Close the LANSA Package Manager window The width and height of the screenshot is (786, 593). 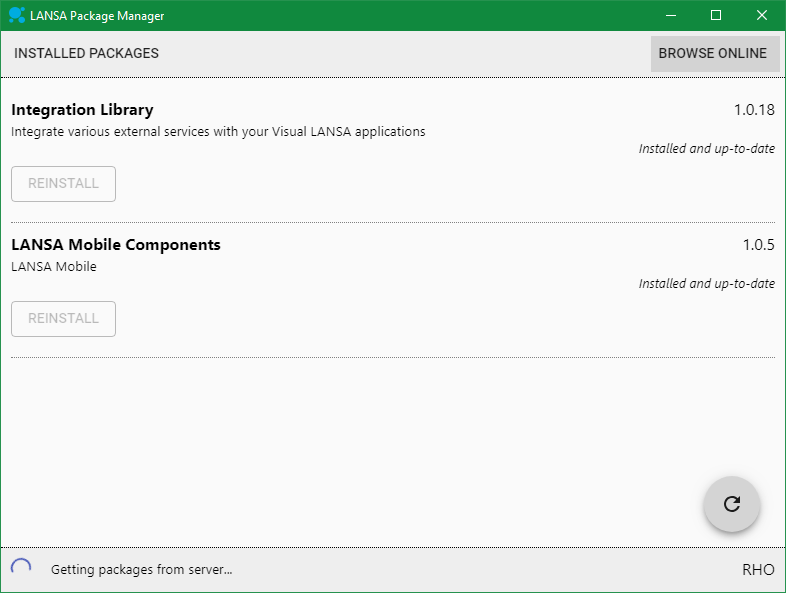pyautogui.click(x=762, y=15)
